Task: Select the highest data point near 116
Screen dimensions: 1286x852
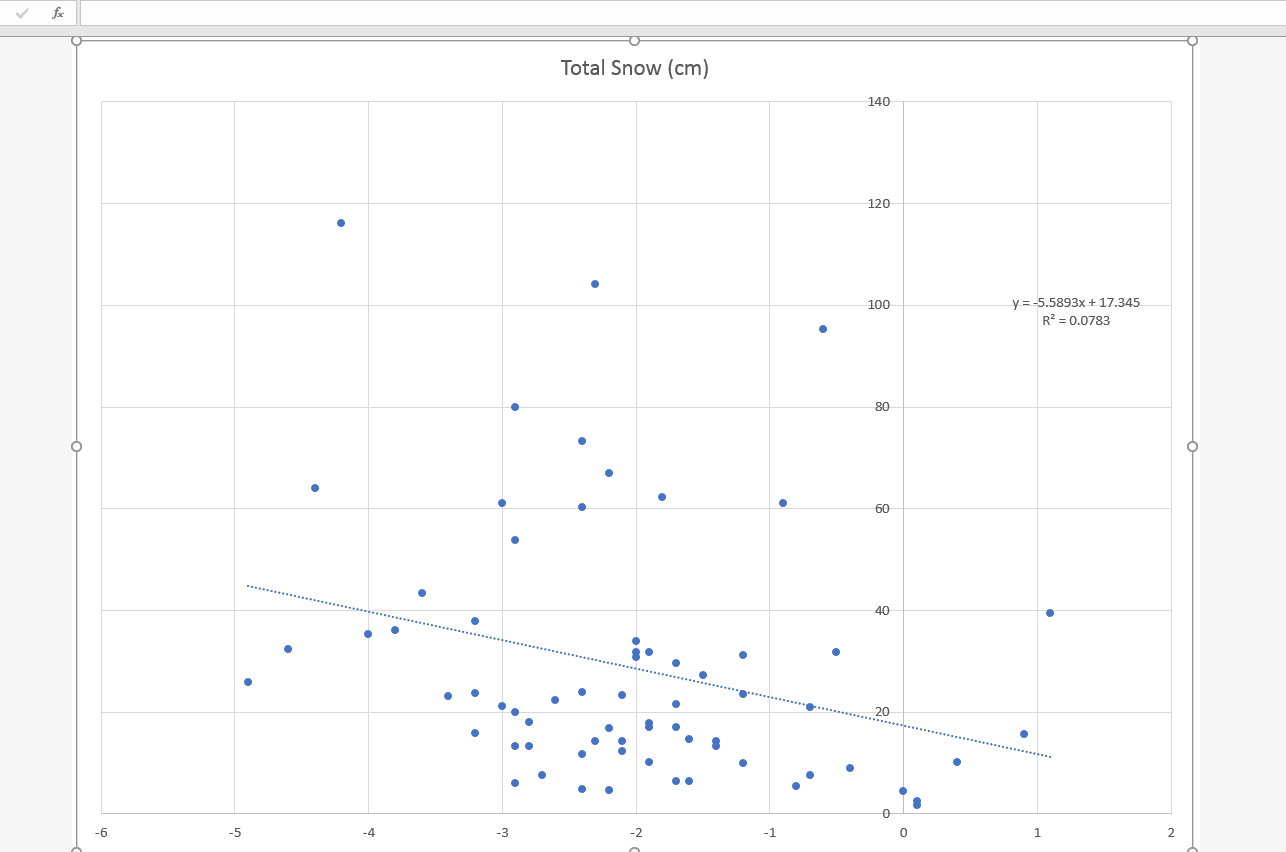Action: (x=341, y=223)
